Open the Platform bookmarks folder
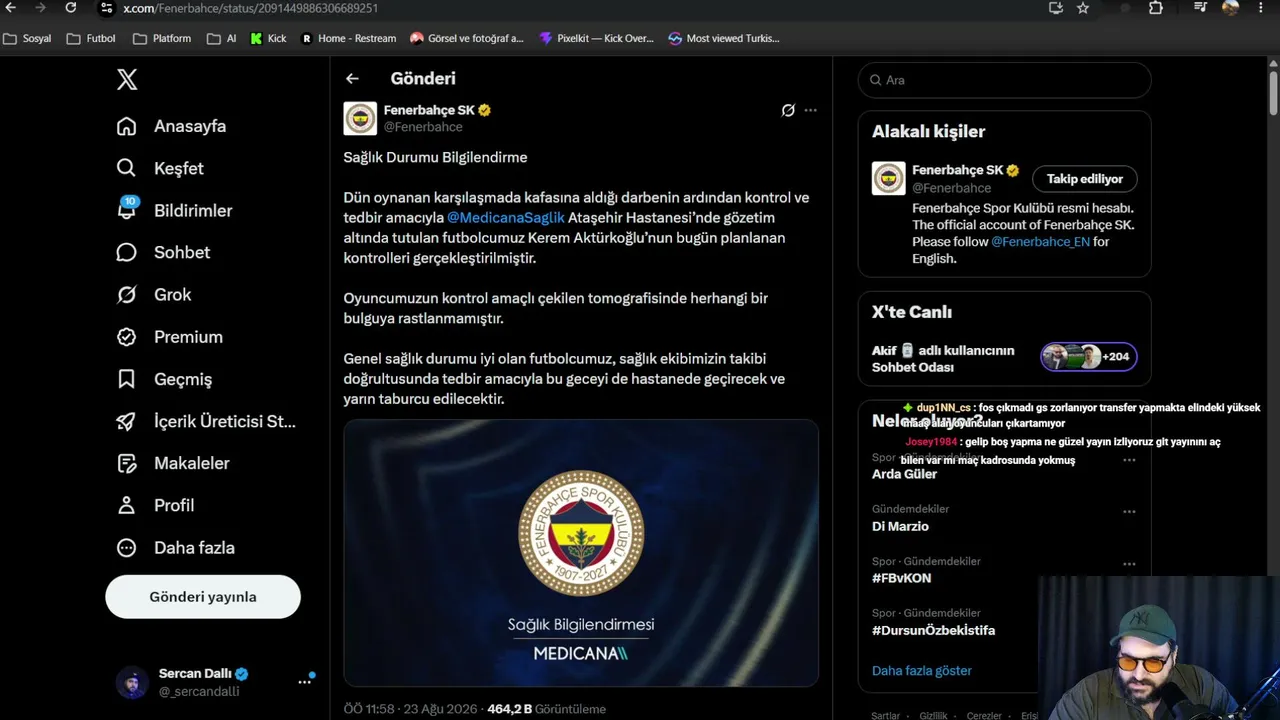 [162, 38]
